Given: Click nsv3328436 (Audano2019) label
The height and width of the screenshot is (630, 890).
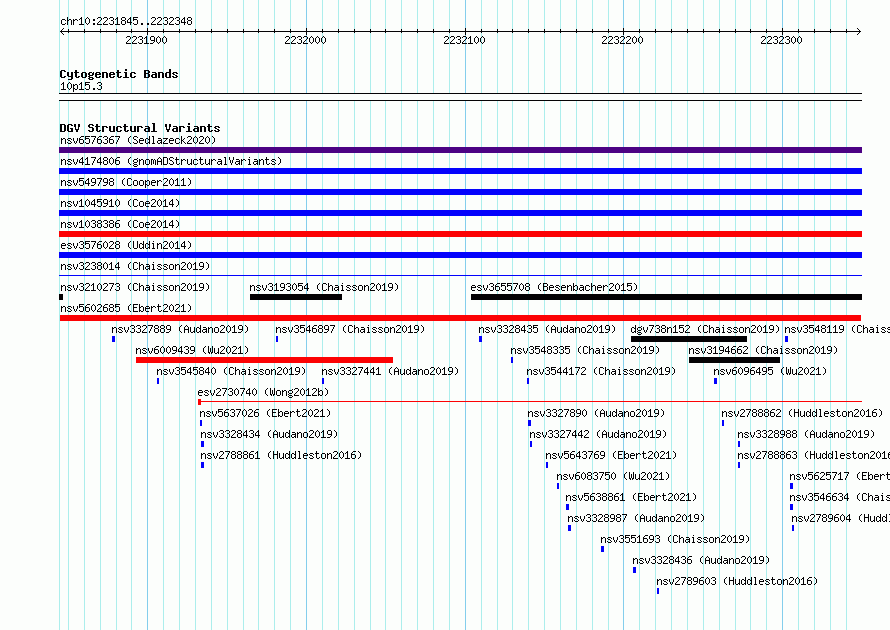Looking at the screenshot, I should (x=701, y=560).
